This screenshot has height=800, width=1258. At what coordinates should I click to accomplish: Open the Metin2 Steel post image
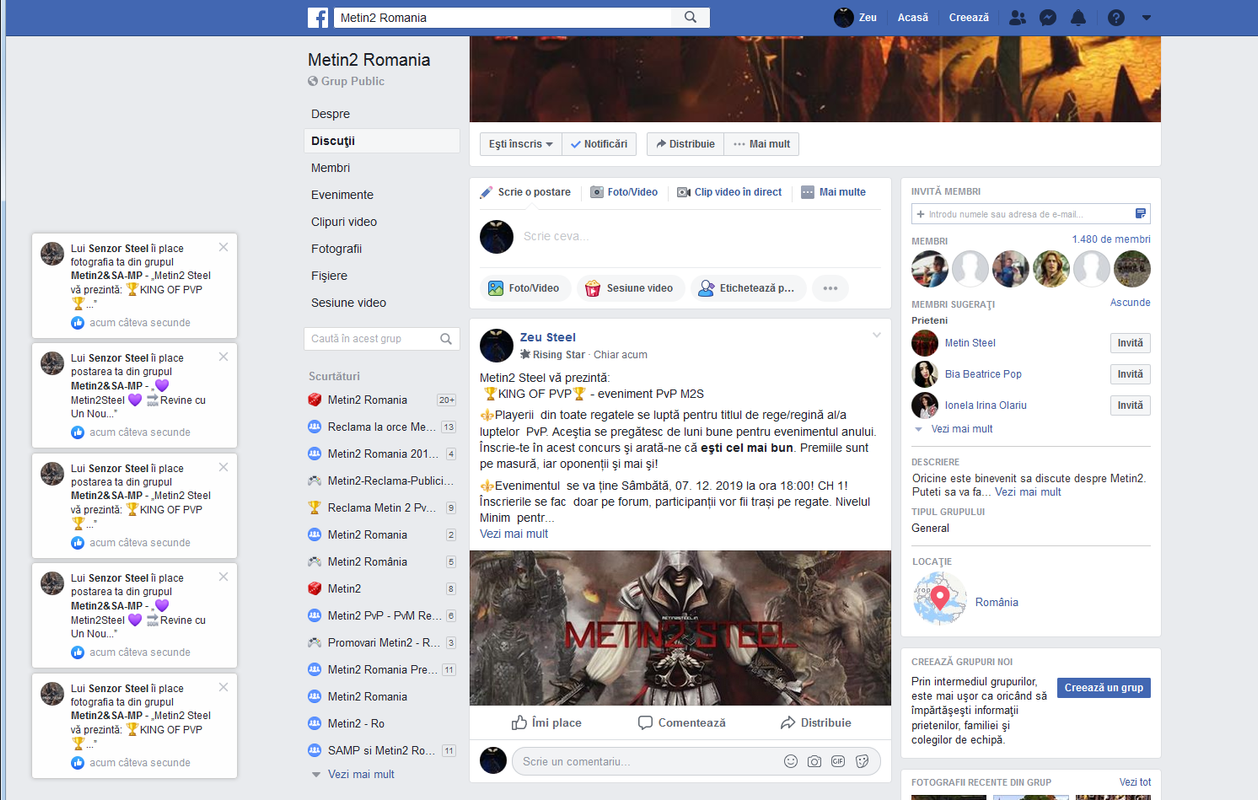[680, 628]
